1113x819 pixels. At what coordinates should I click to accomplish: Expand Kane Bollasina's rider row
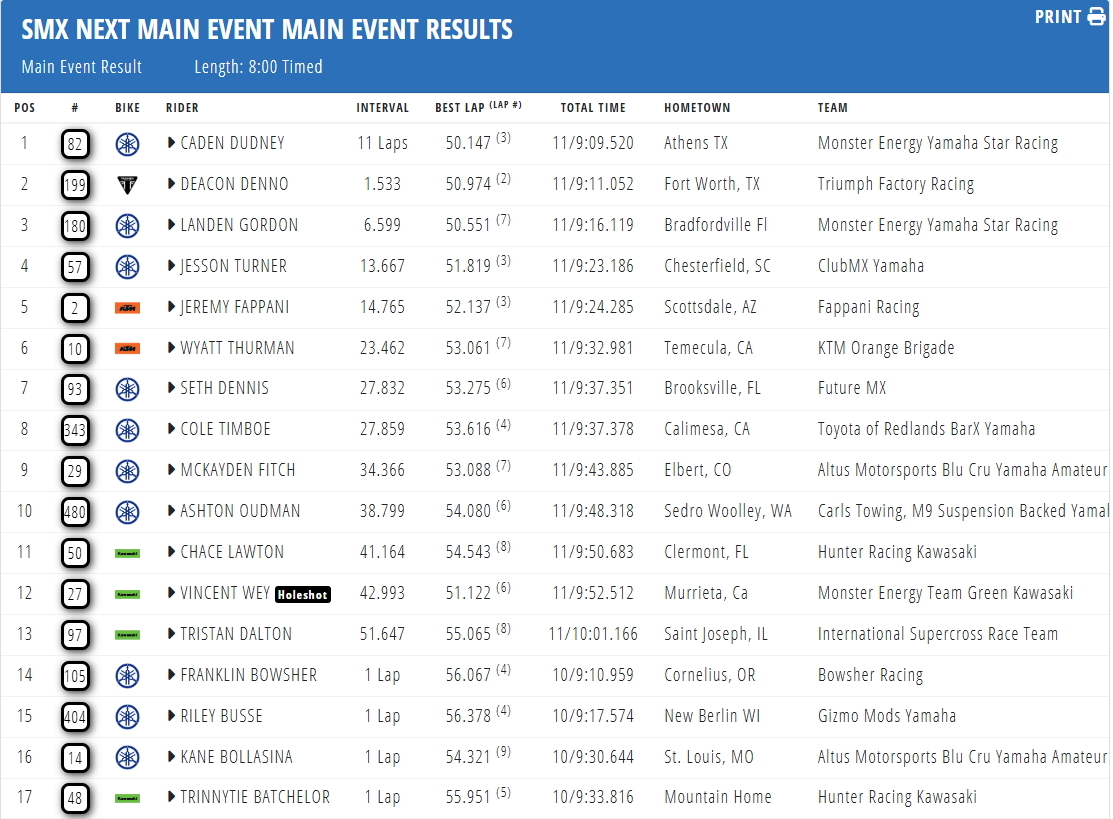(171, 757)
